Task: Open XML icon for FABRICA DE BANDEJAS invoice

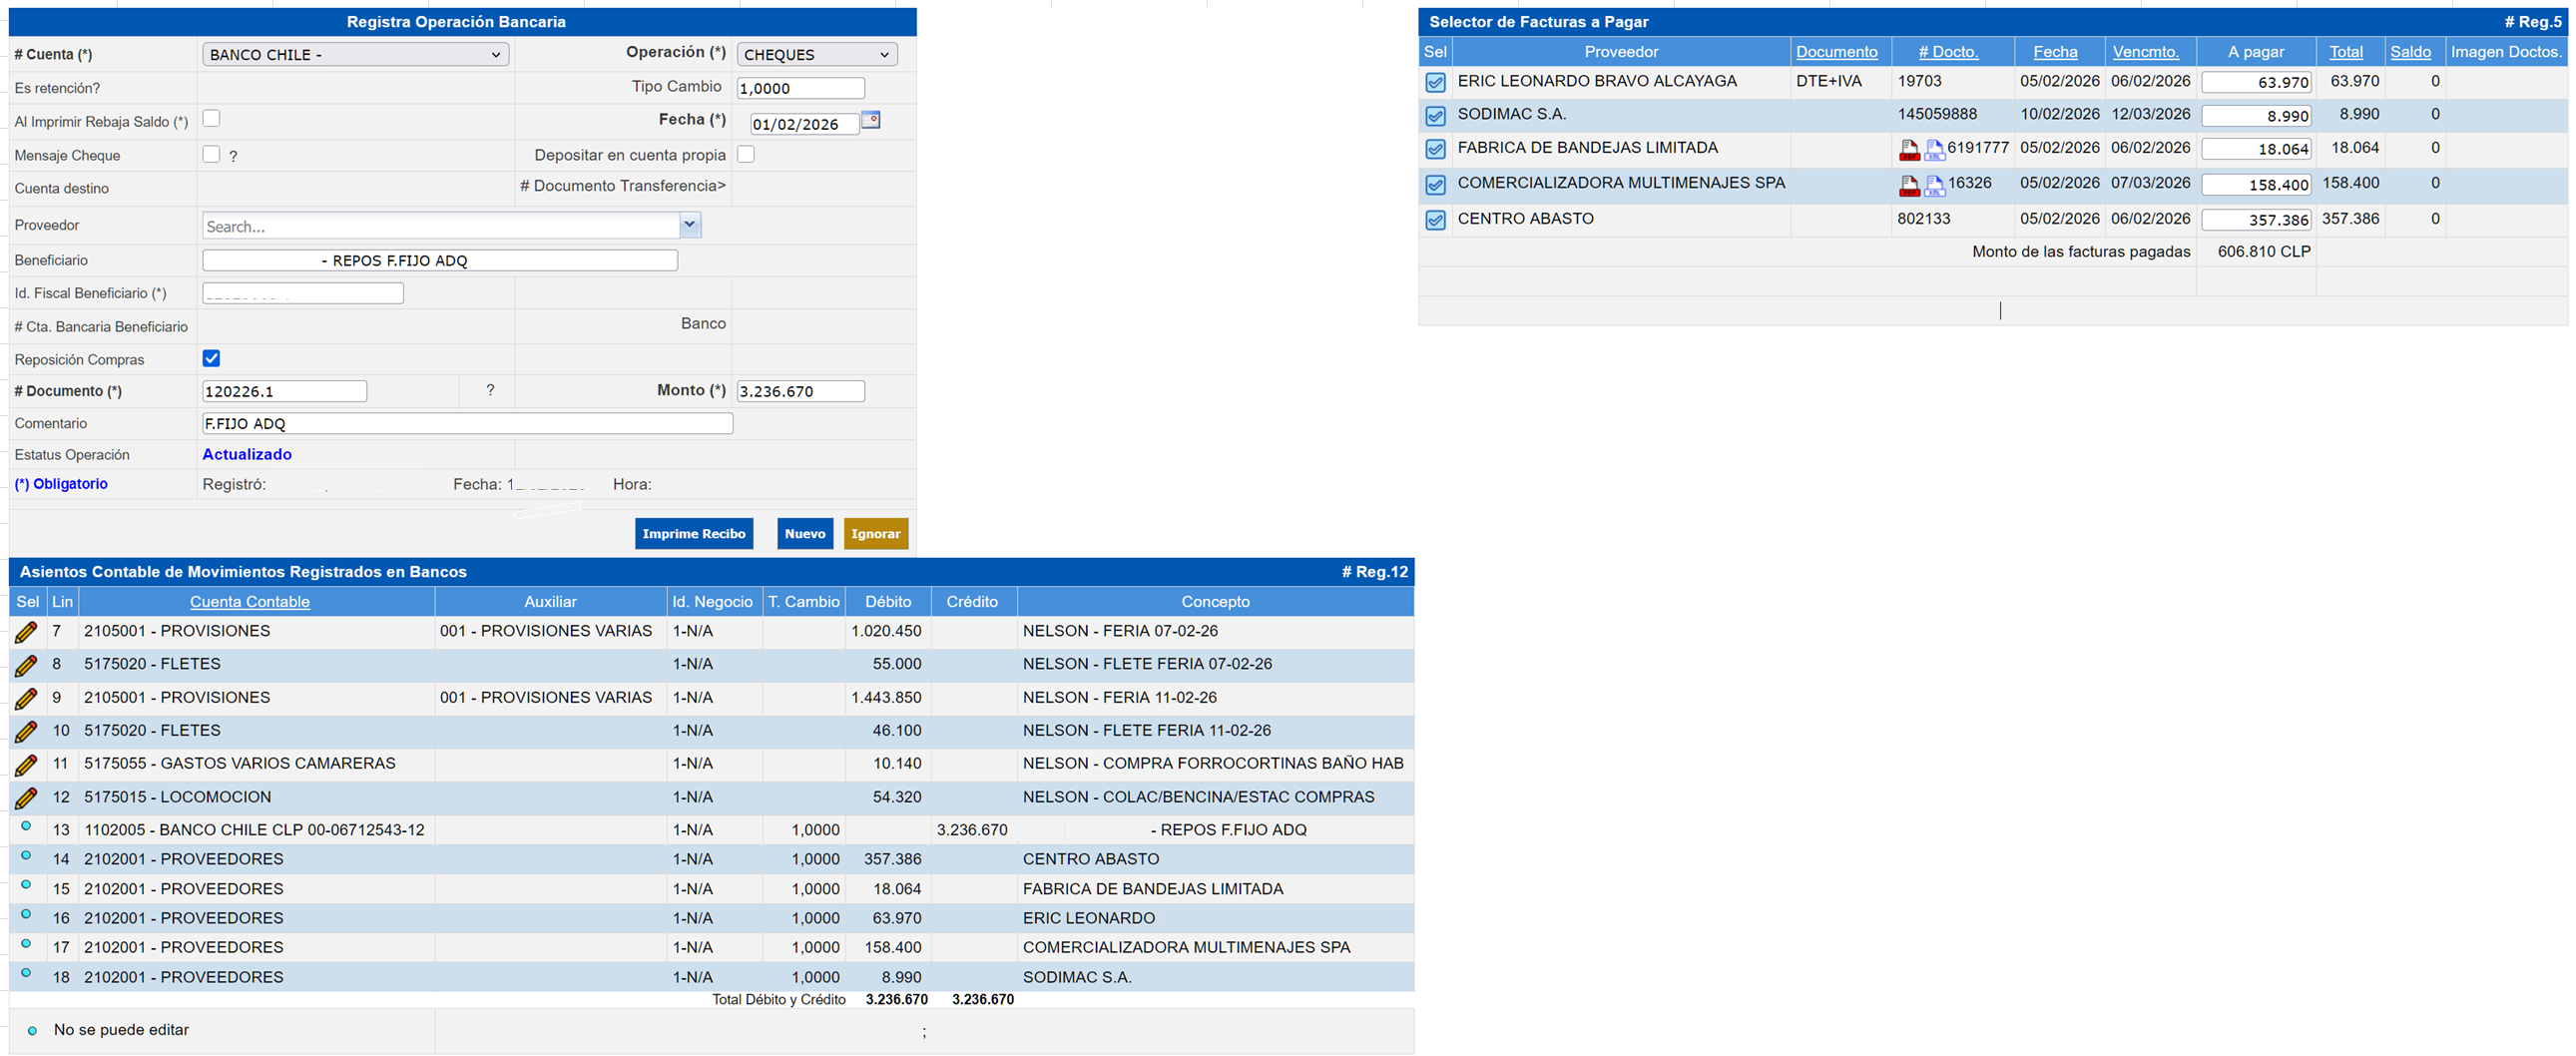Action: 1934,151
